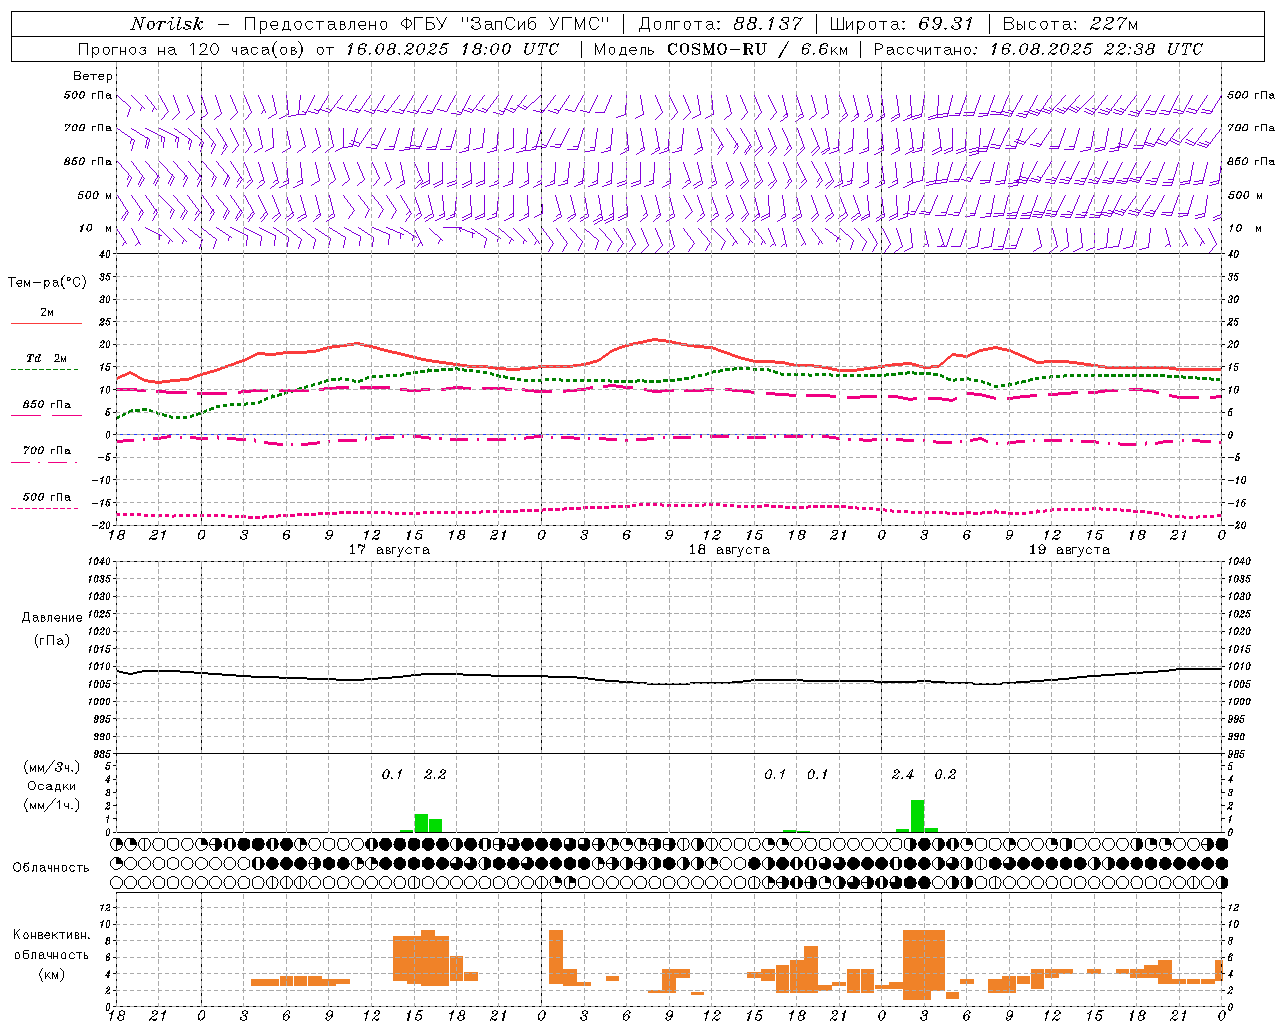Click 'Рассчитано: 16.08.2025 22:38 UTC' timestamp
This screenshot has height=1024, width=1280.
point(1038,49)
